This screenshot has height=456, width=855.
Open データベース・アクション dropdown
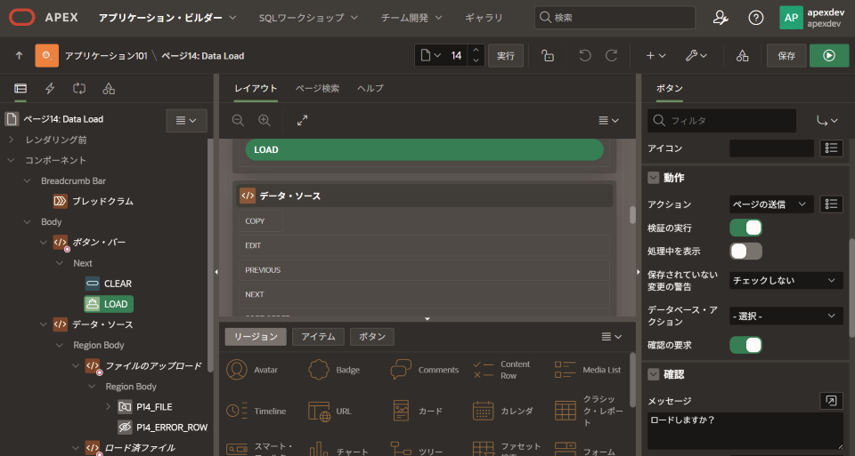(x=786, y=316)
